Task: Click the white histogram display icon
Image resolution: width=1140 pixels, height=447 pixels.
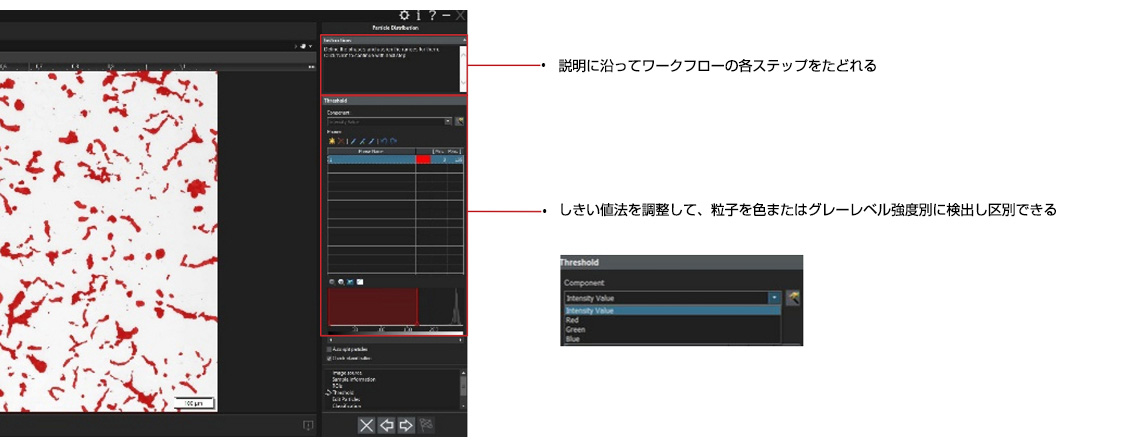Action: coord(359,281)
